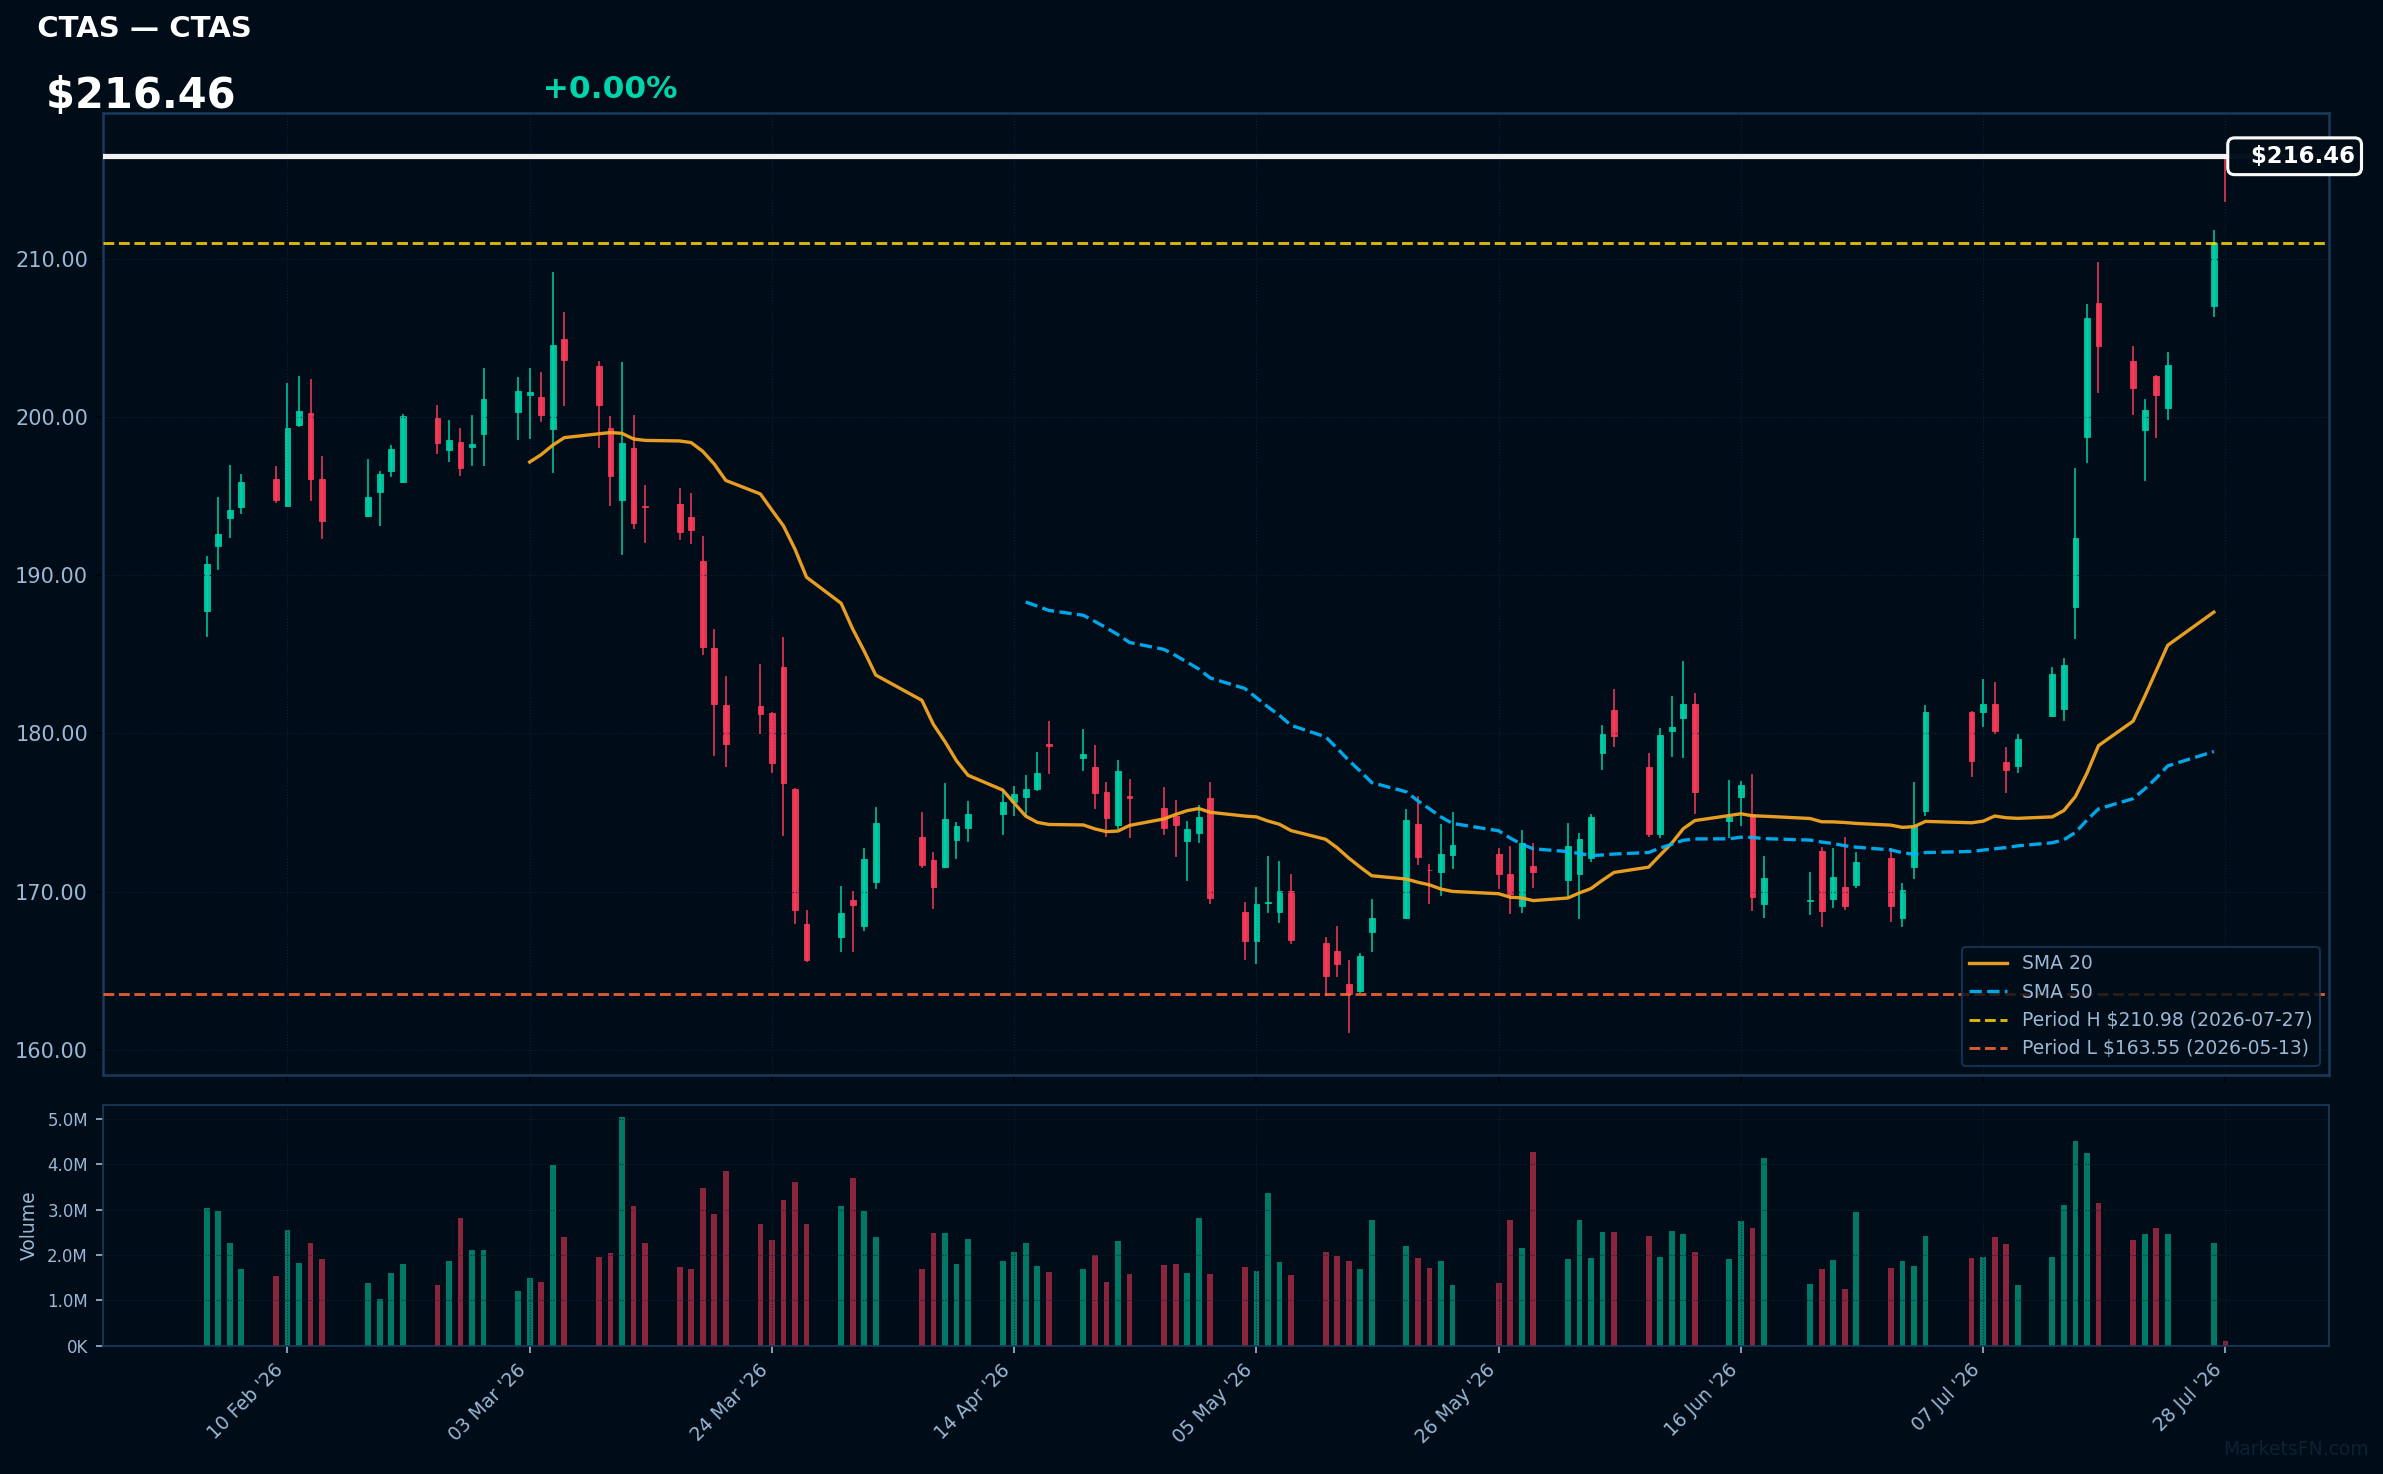2383x1474 pixels.
Task: Click the 24 Mar '26 date label
Action: (729, 1401)
